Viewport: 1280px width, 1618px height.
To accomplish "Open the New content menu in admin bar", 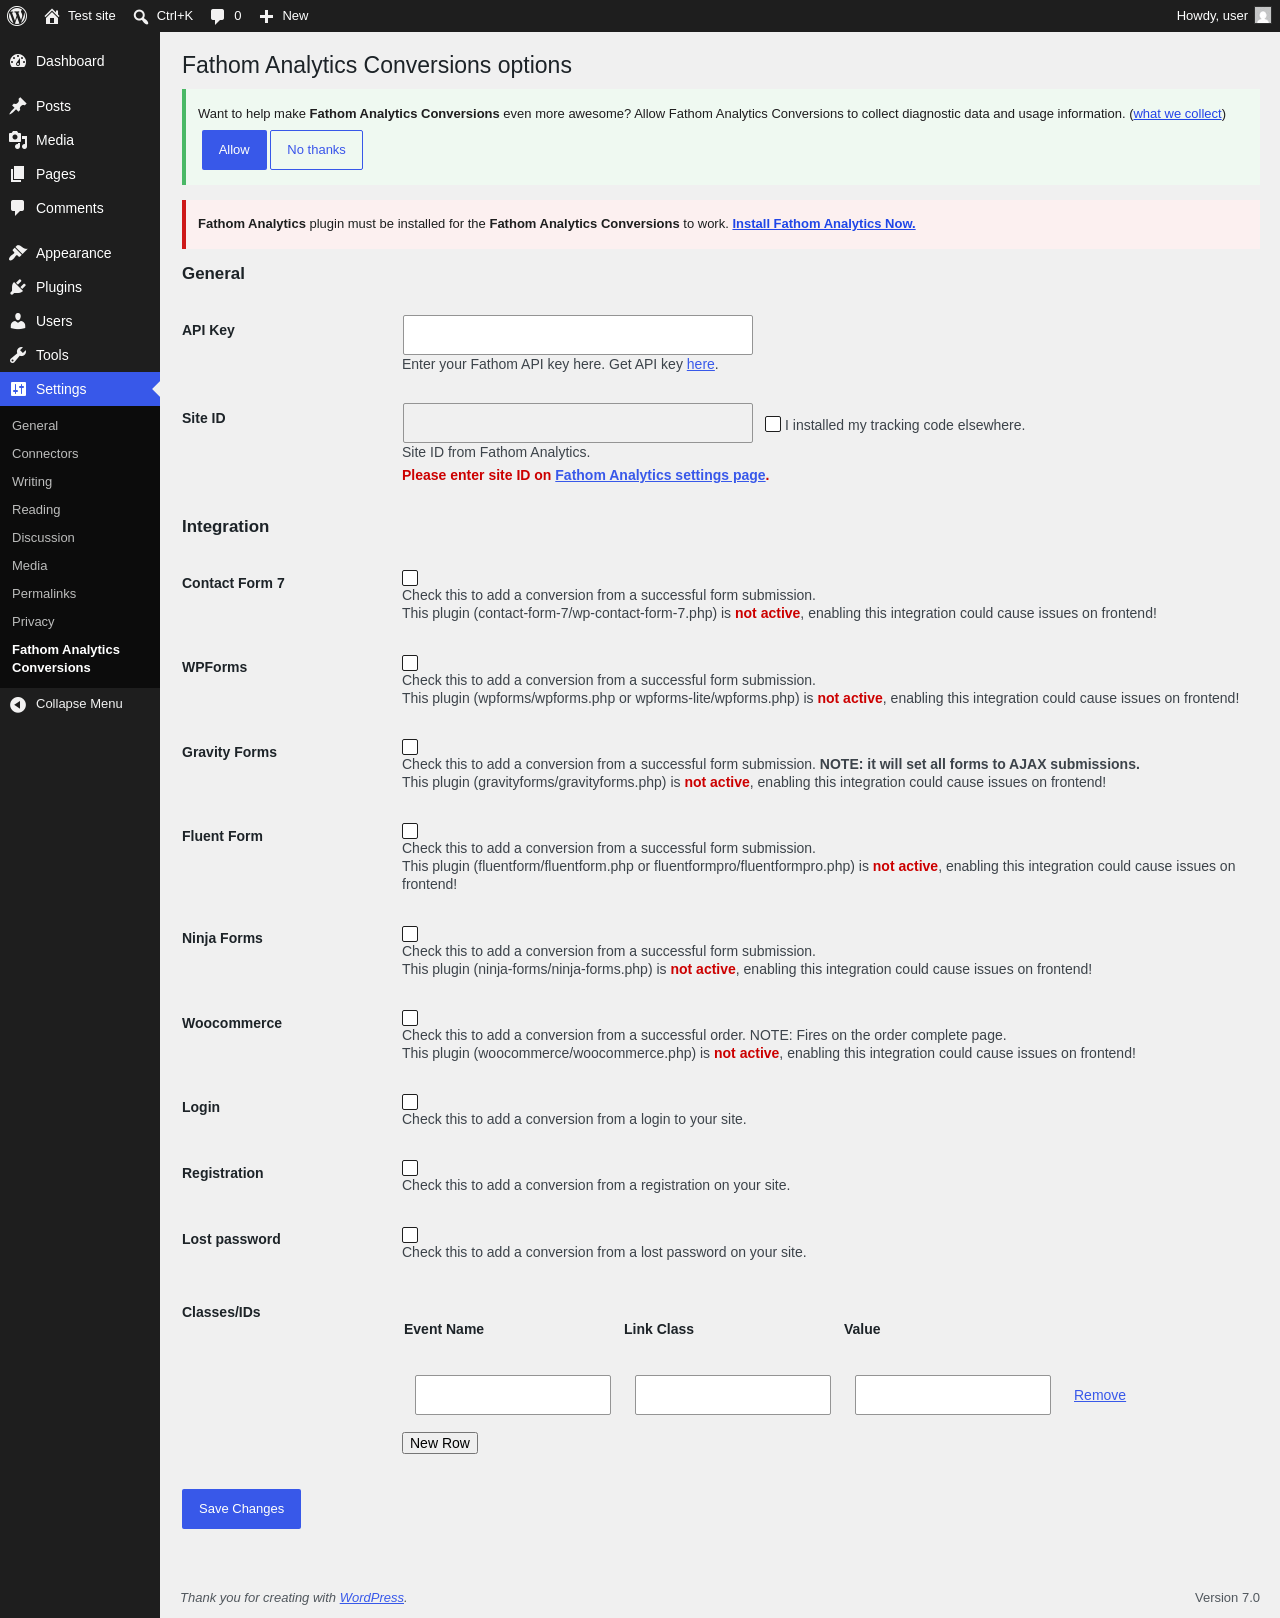I will [284, 16].
